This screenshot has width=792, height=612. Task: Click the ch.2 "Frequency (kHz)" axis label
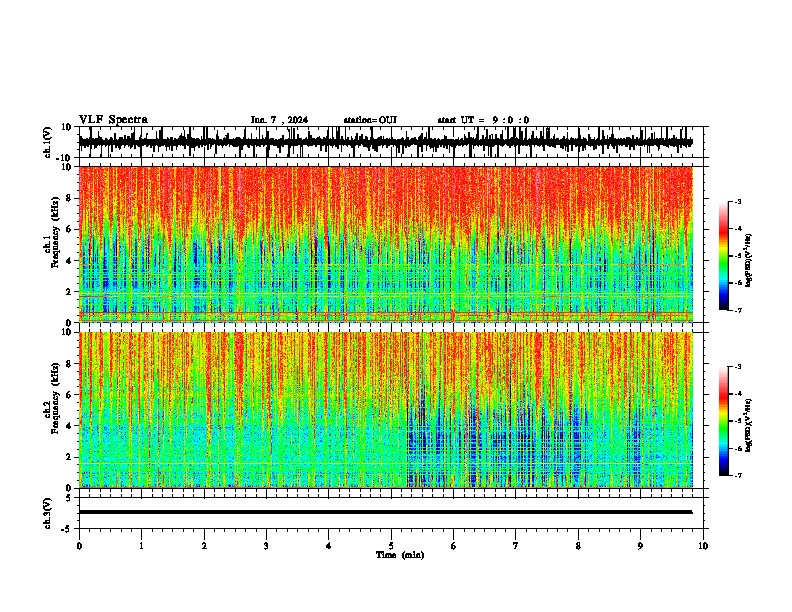[x=56, y=398]
